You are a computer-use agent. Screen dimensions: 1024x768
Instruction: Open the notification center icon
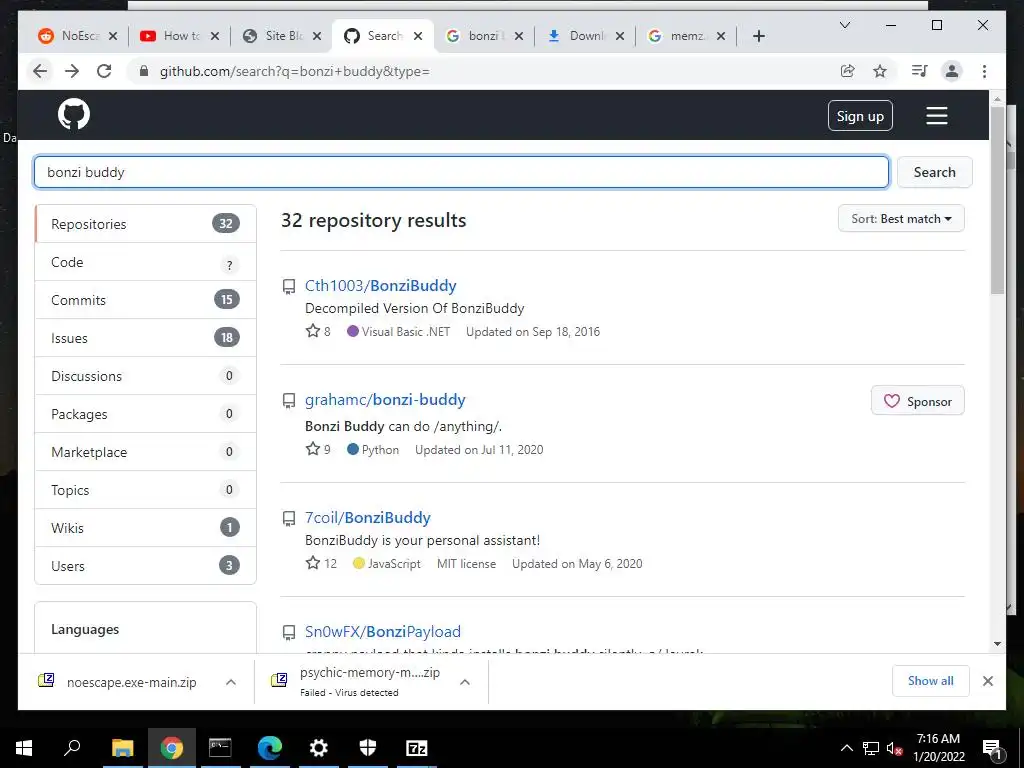[991, 748]
